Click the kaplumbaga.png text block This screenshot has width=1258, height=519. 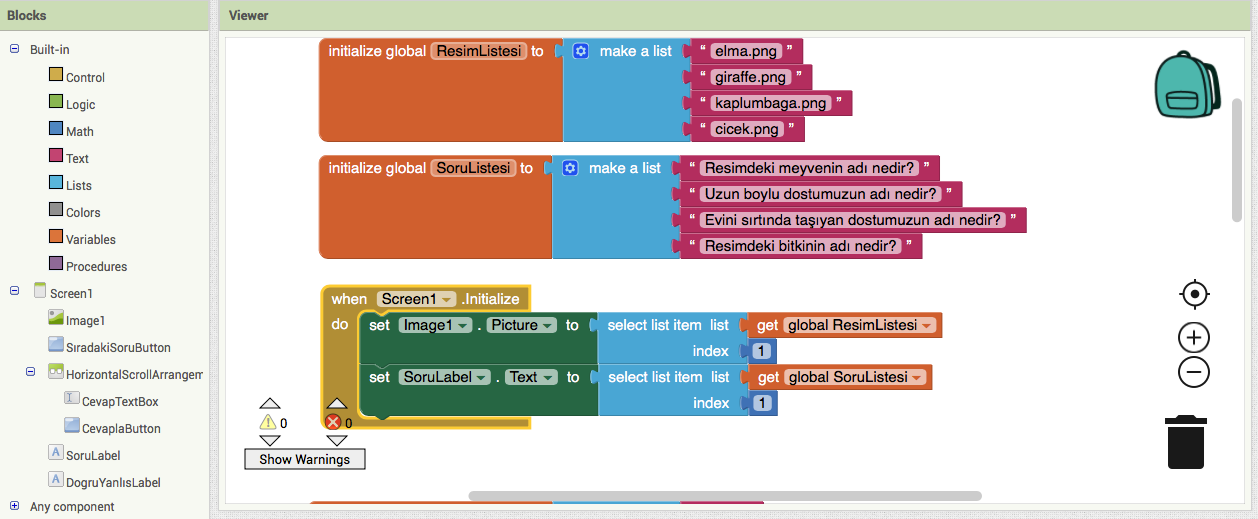[771, 103]
